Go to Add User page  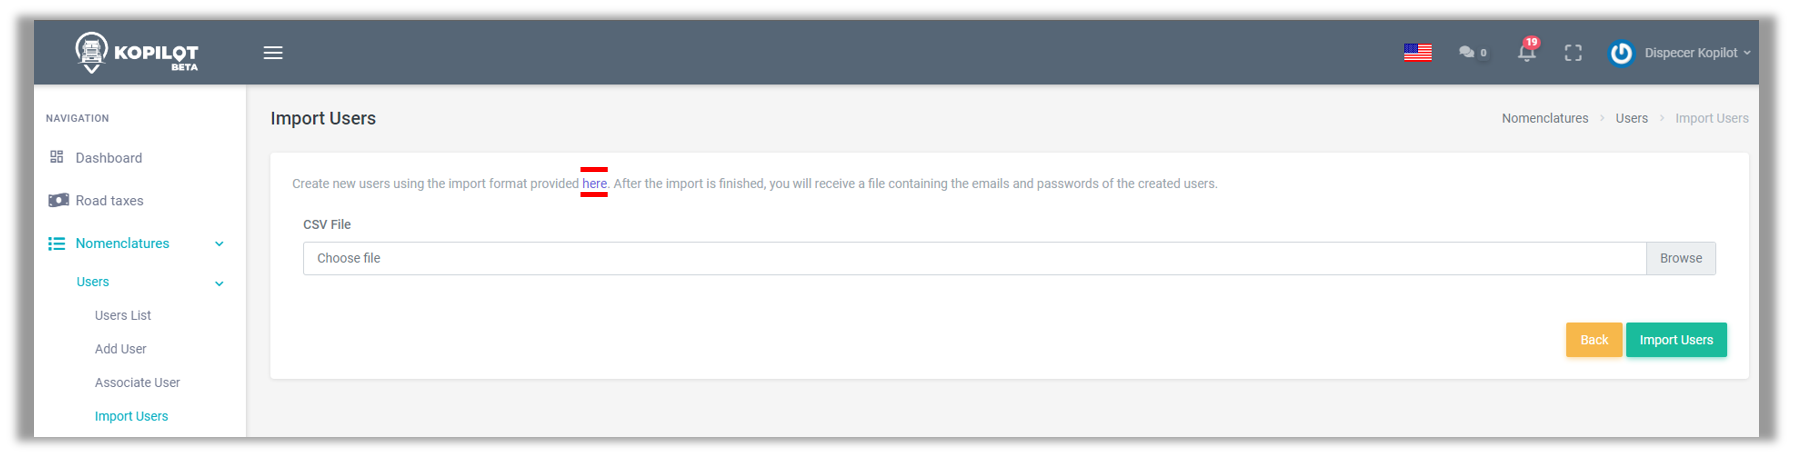(x=121, y=349)
